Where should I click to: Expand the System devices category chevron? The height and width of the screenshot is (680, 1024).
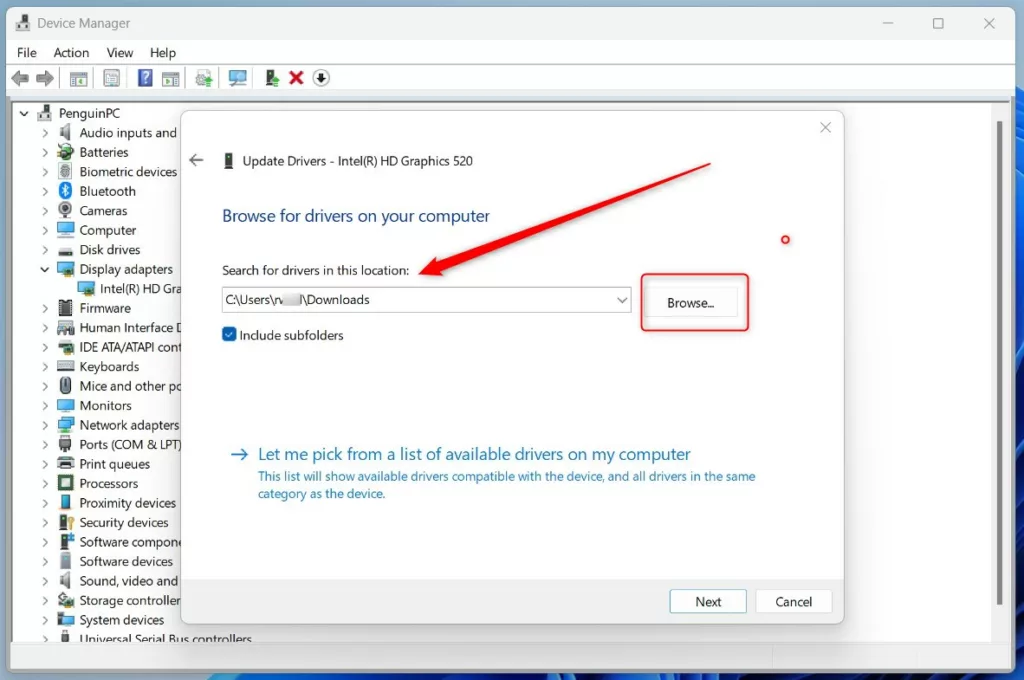pos(44,620)
